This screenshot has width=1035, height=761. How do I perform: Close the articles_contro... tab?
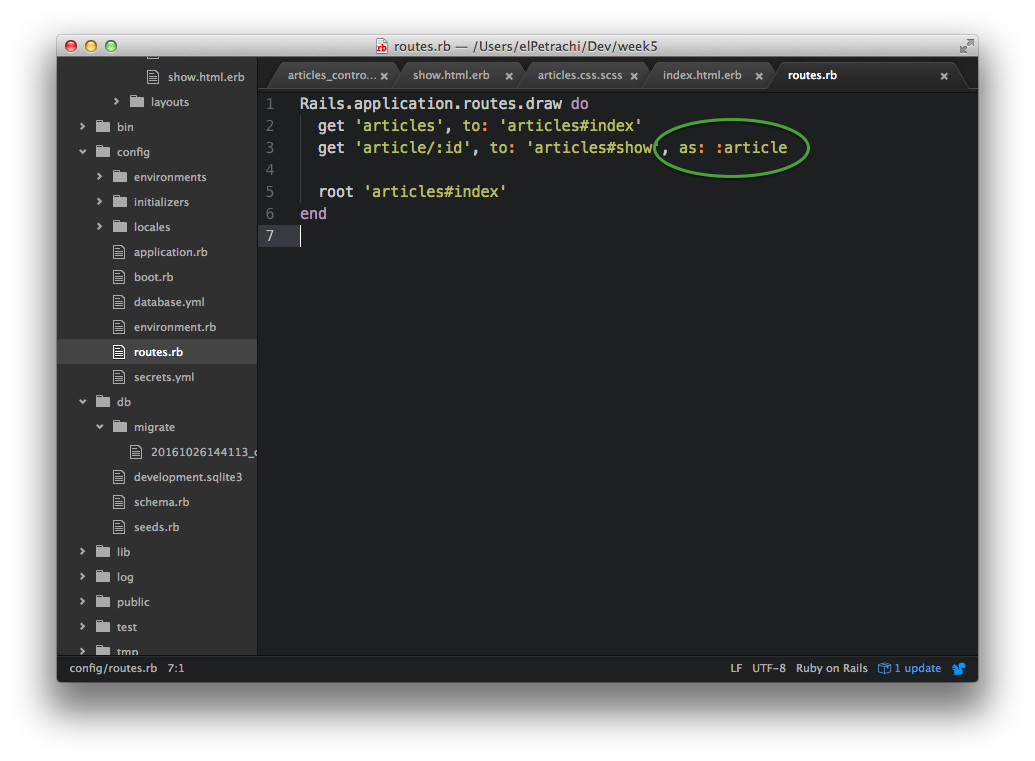(384, 76)
